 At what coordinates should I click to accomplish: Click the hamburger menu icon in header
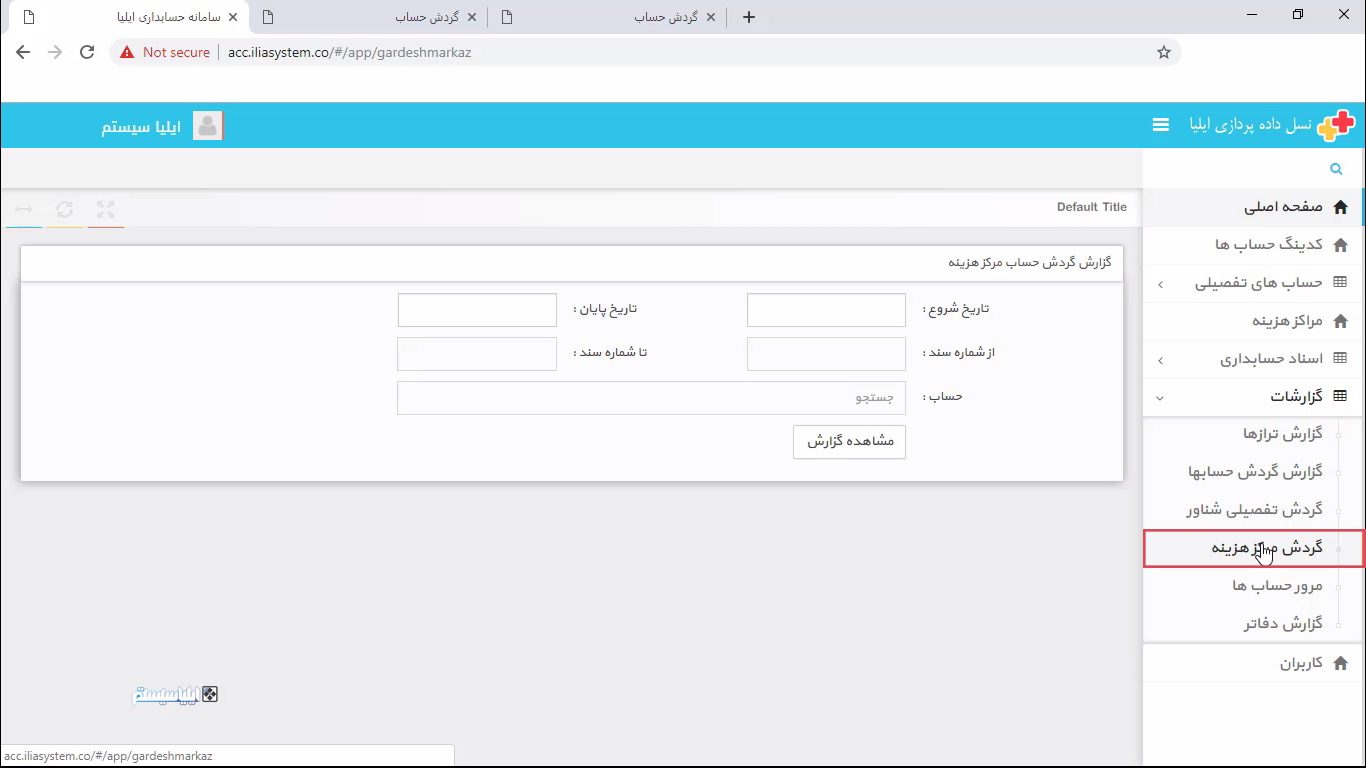coord(1160,124)
